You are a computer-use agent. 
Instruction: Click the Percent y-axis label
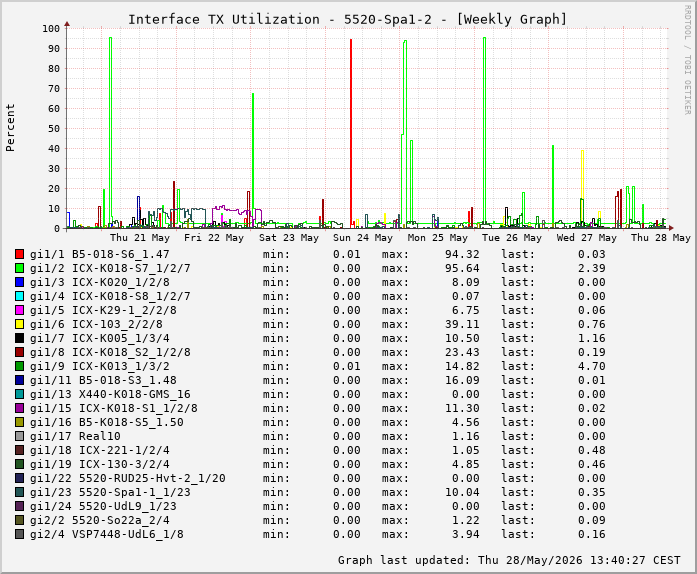tap(10, 128)
